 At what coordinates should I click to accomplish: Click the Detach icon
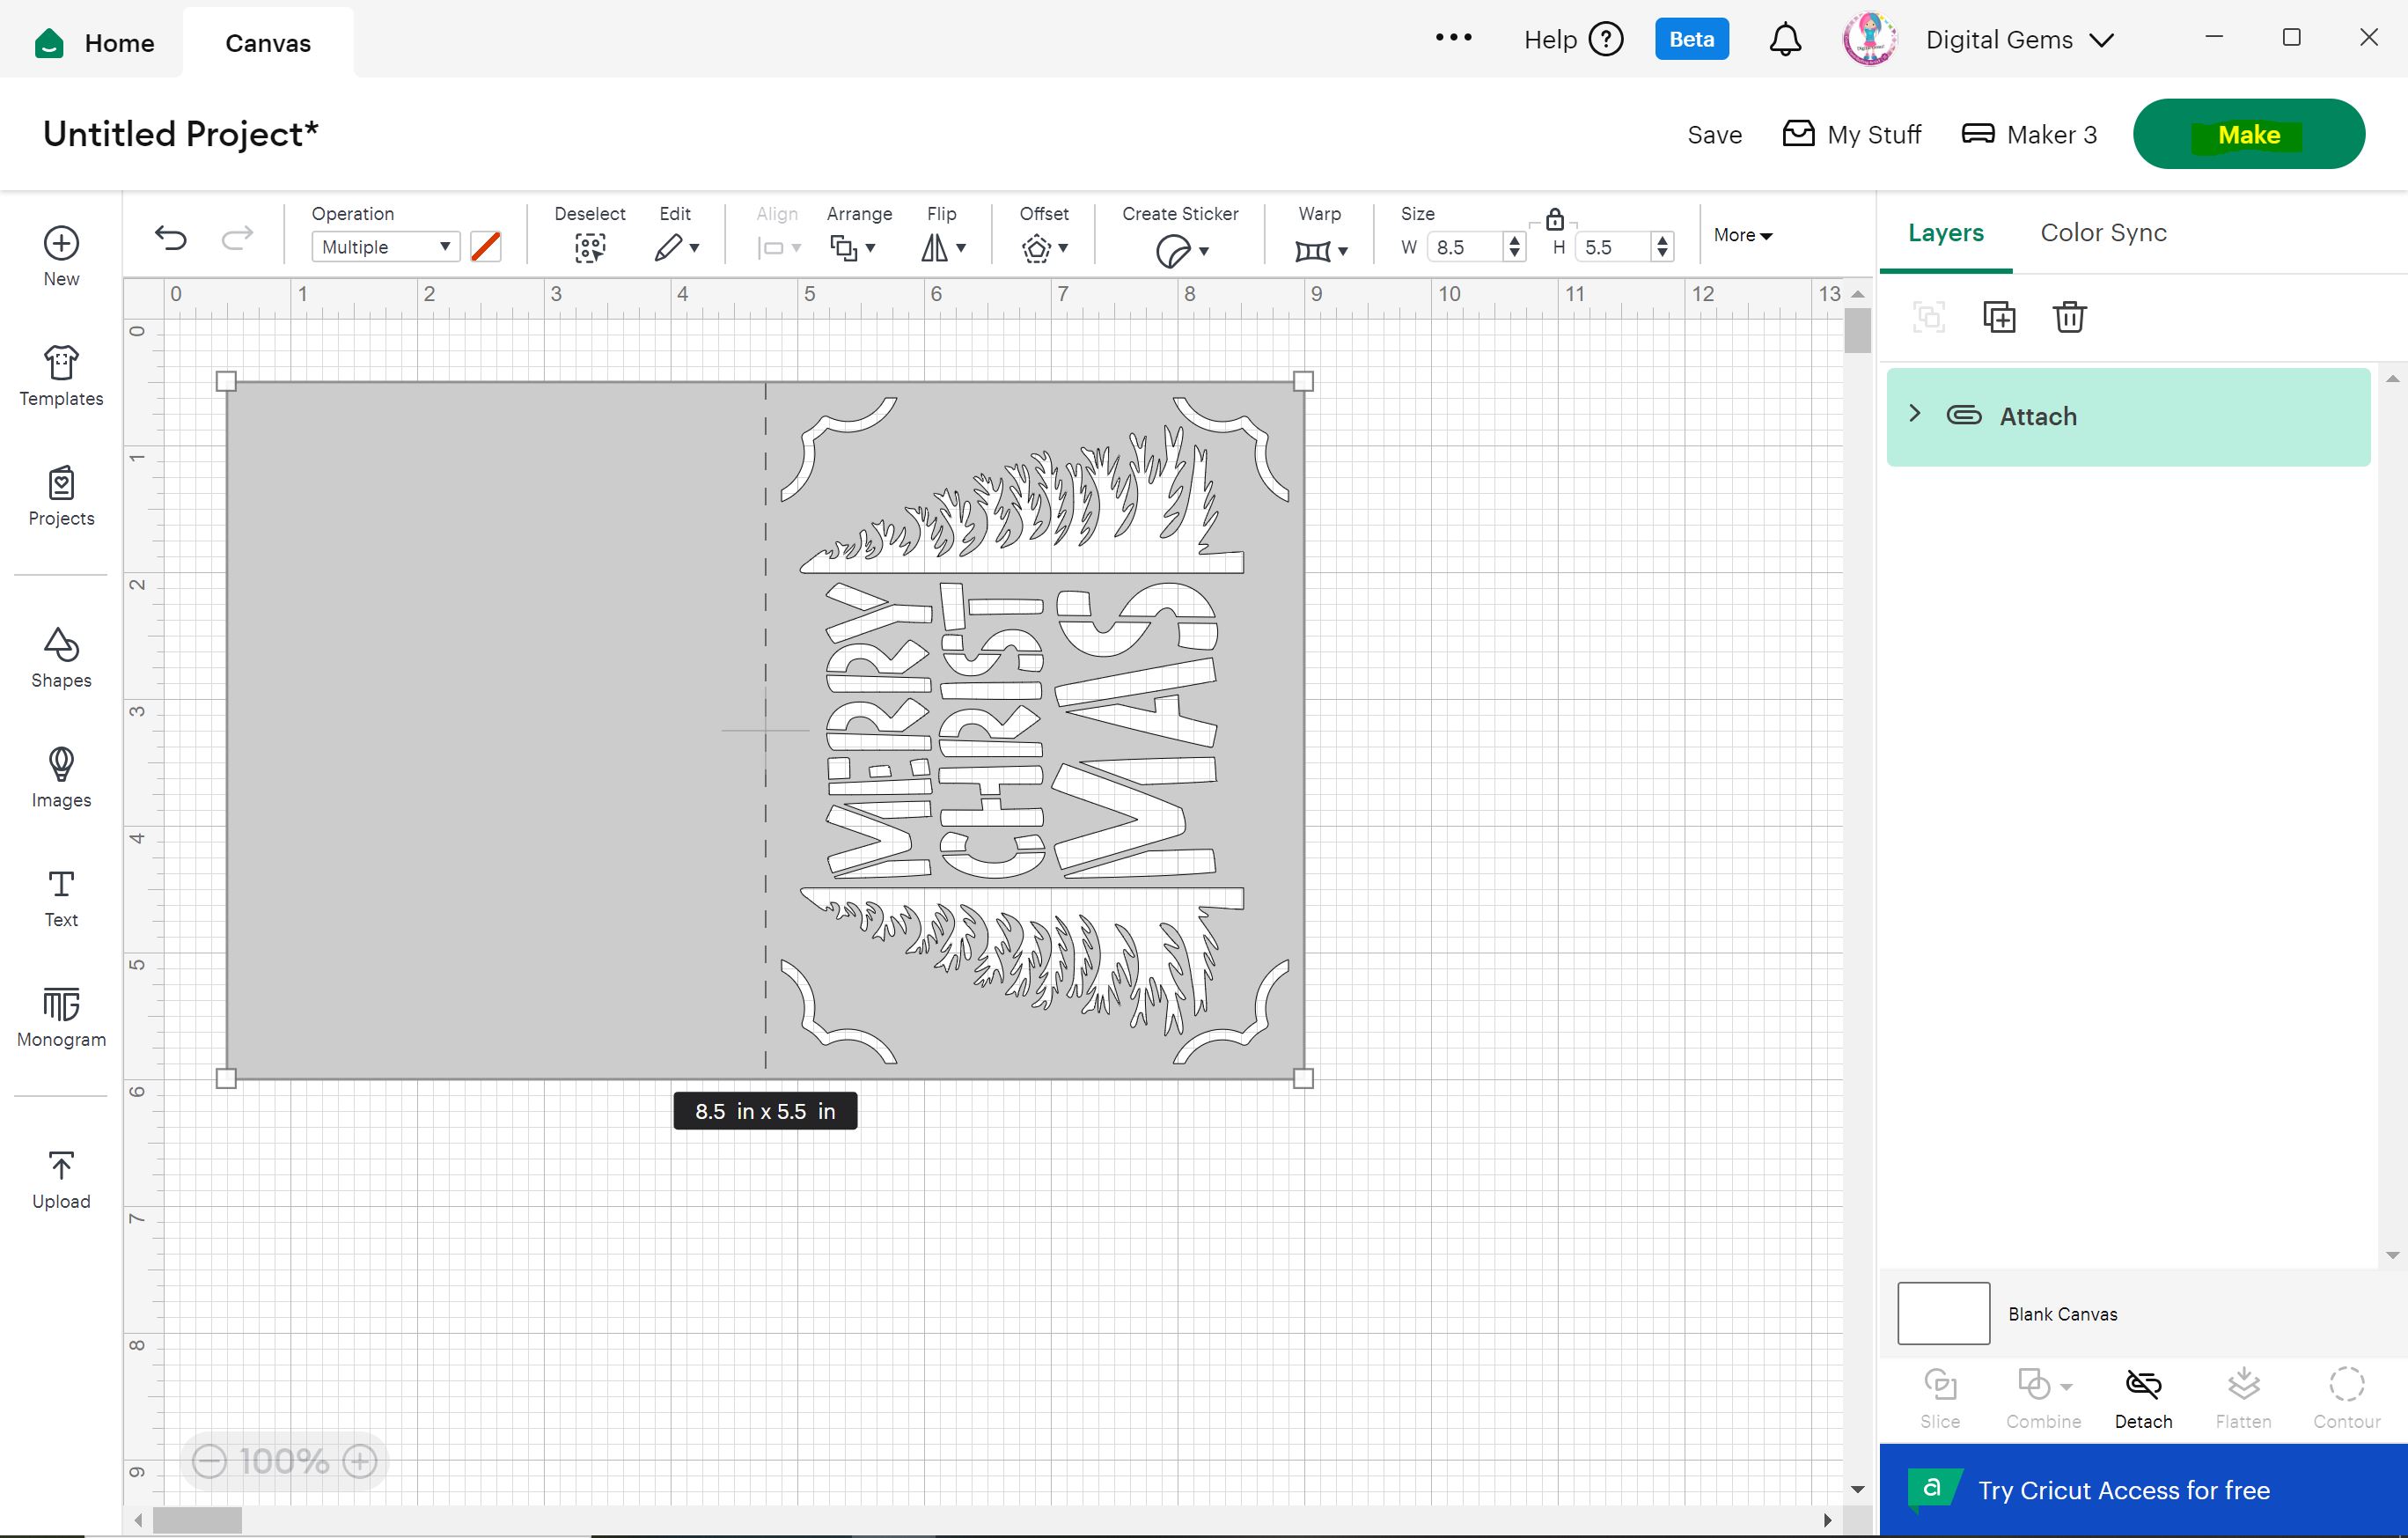pos(2143,1396)
